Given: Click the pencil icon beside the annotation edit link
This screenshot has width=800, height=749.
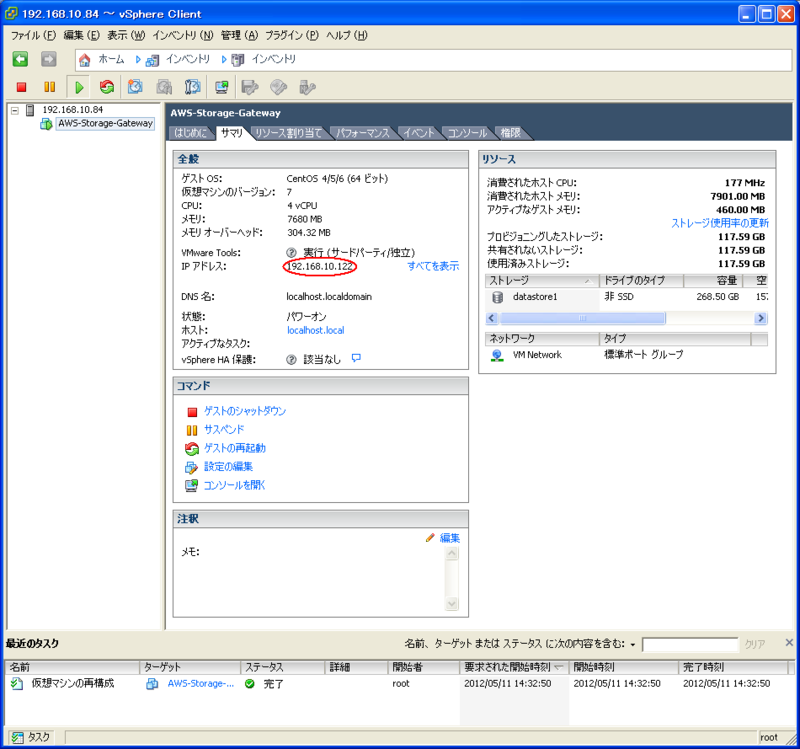Looking at the screenshot, I should [430, 537].
